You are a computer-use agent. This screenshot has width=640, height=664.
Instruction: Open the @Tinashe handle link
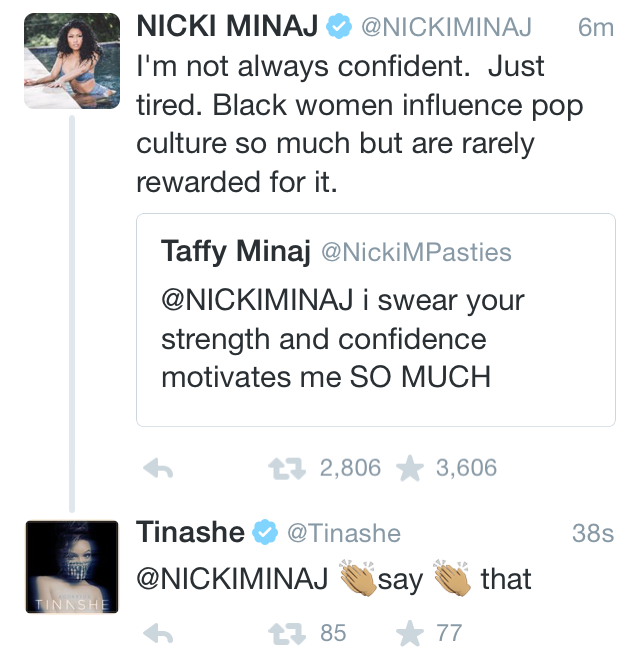[343, 534]
